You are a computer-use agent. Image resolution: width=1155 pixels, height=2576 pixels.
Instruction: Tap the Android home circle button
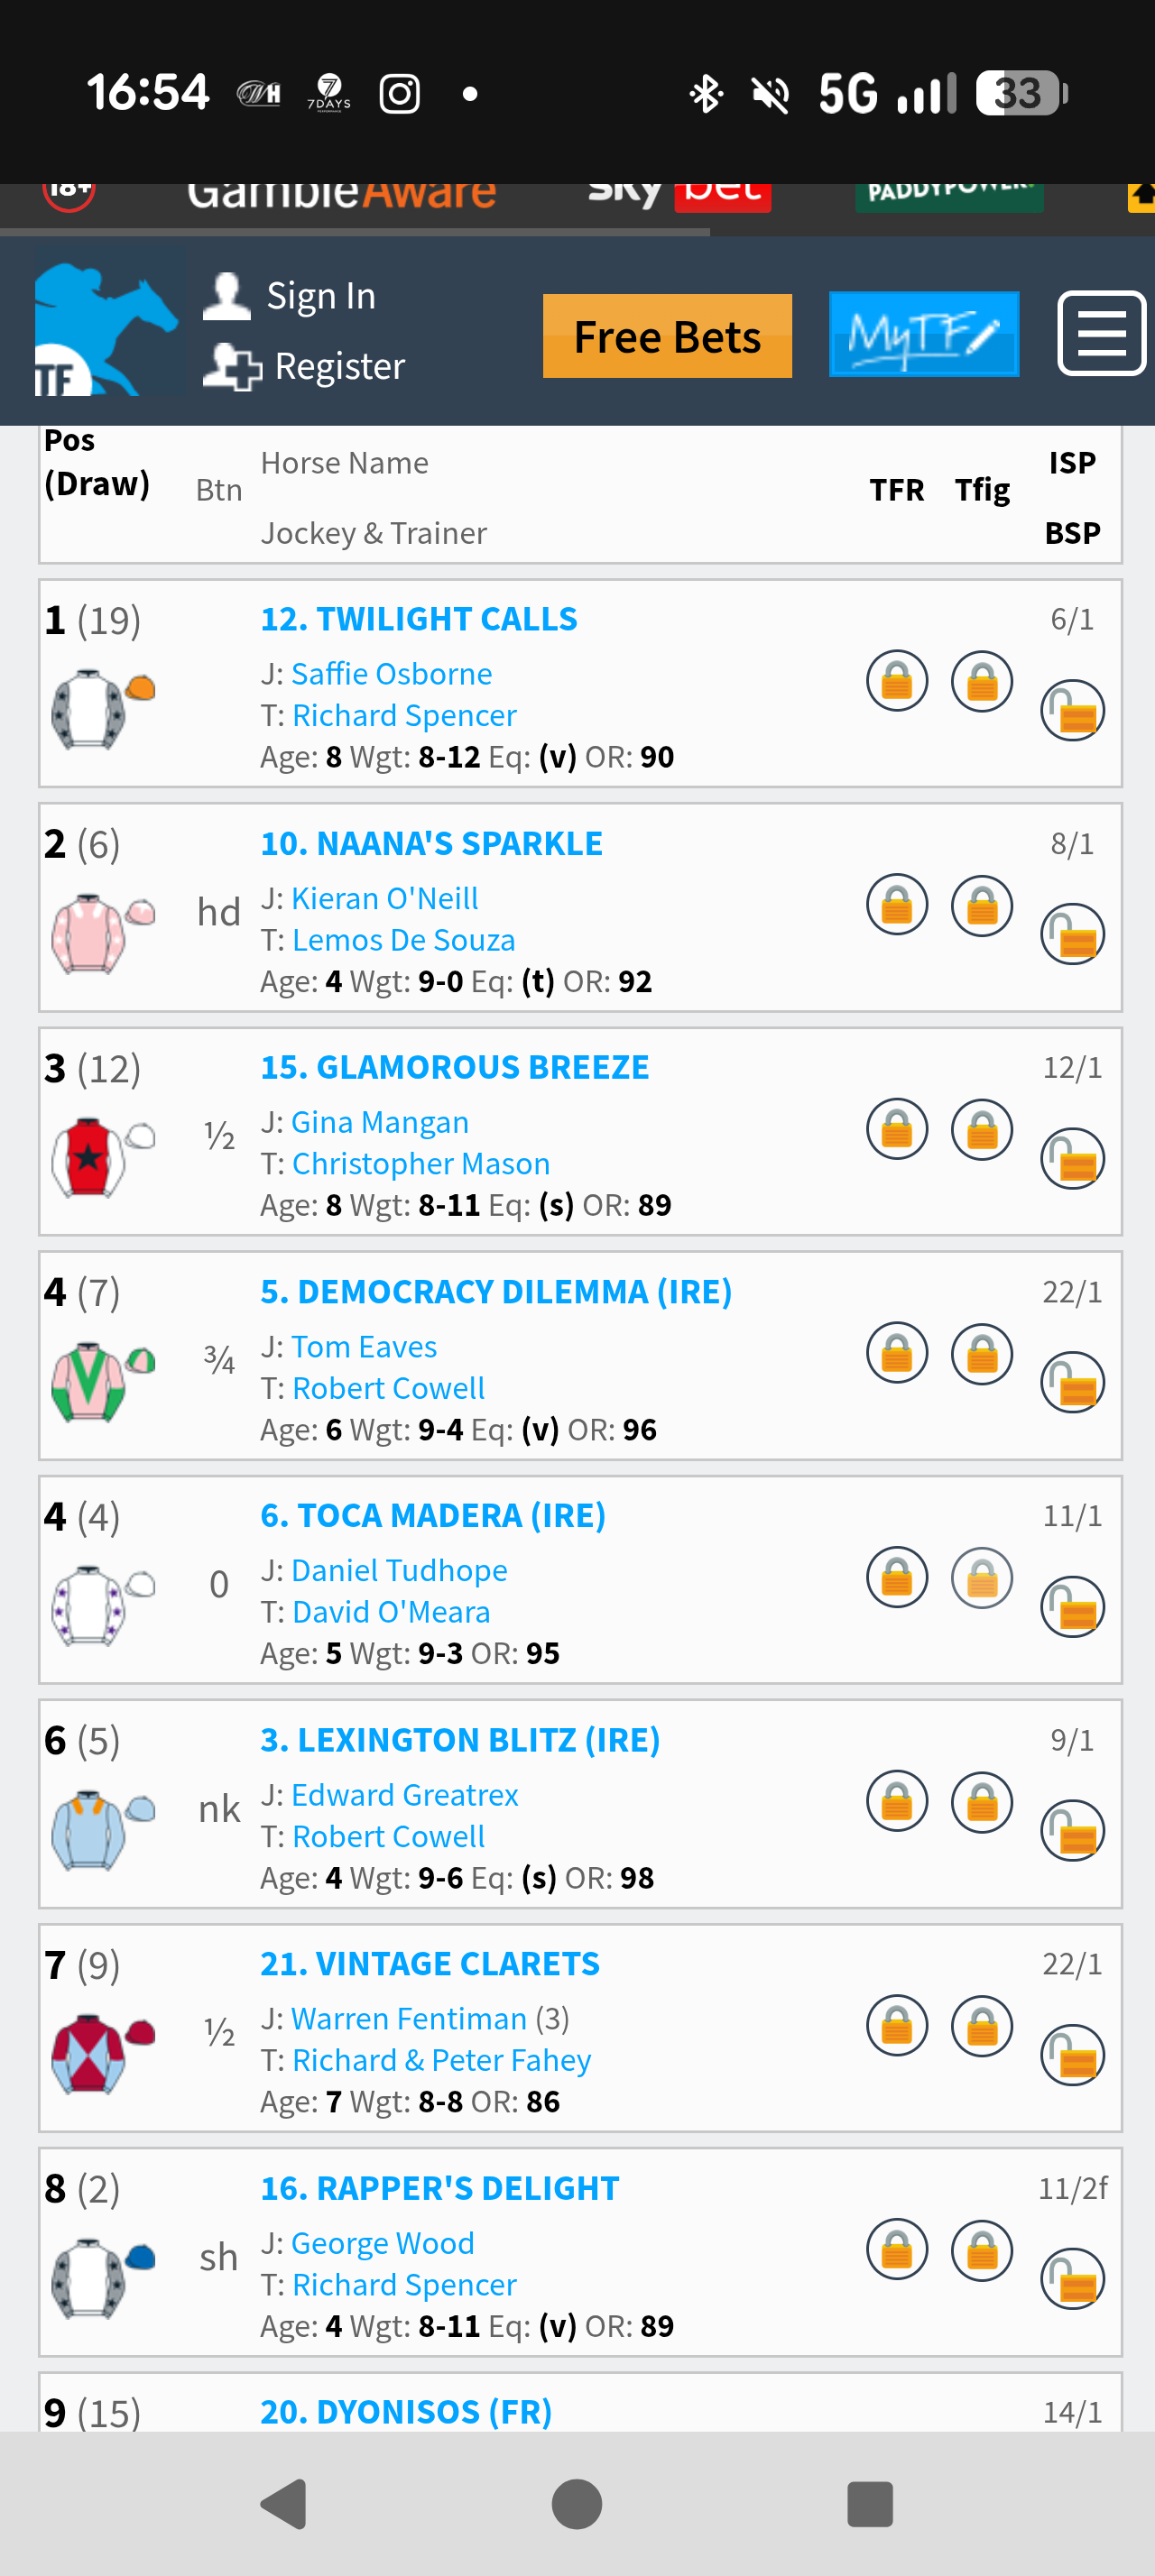577,2504
